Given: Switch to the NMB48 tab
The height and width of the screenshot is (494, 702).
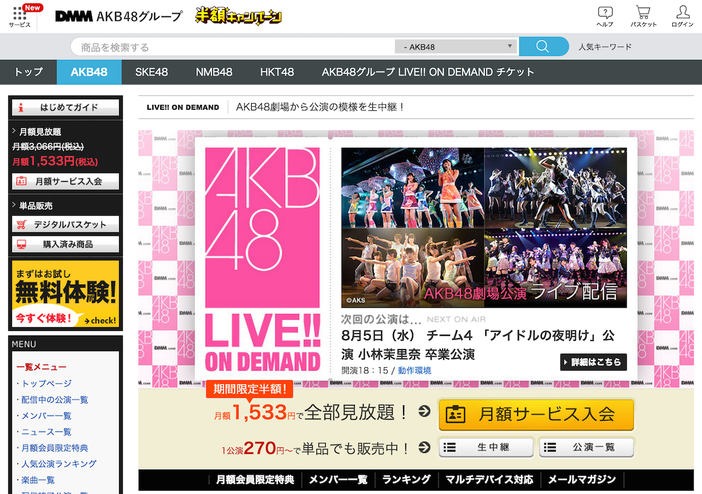Looking at the screenshot, I should coord(214,72).
